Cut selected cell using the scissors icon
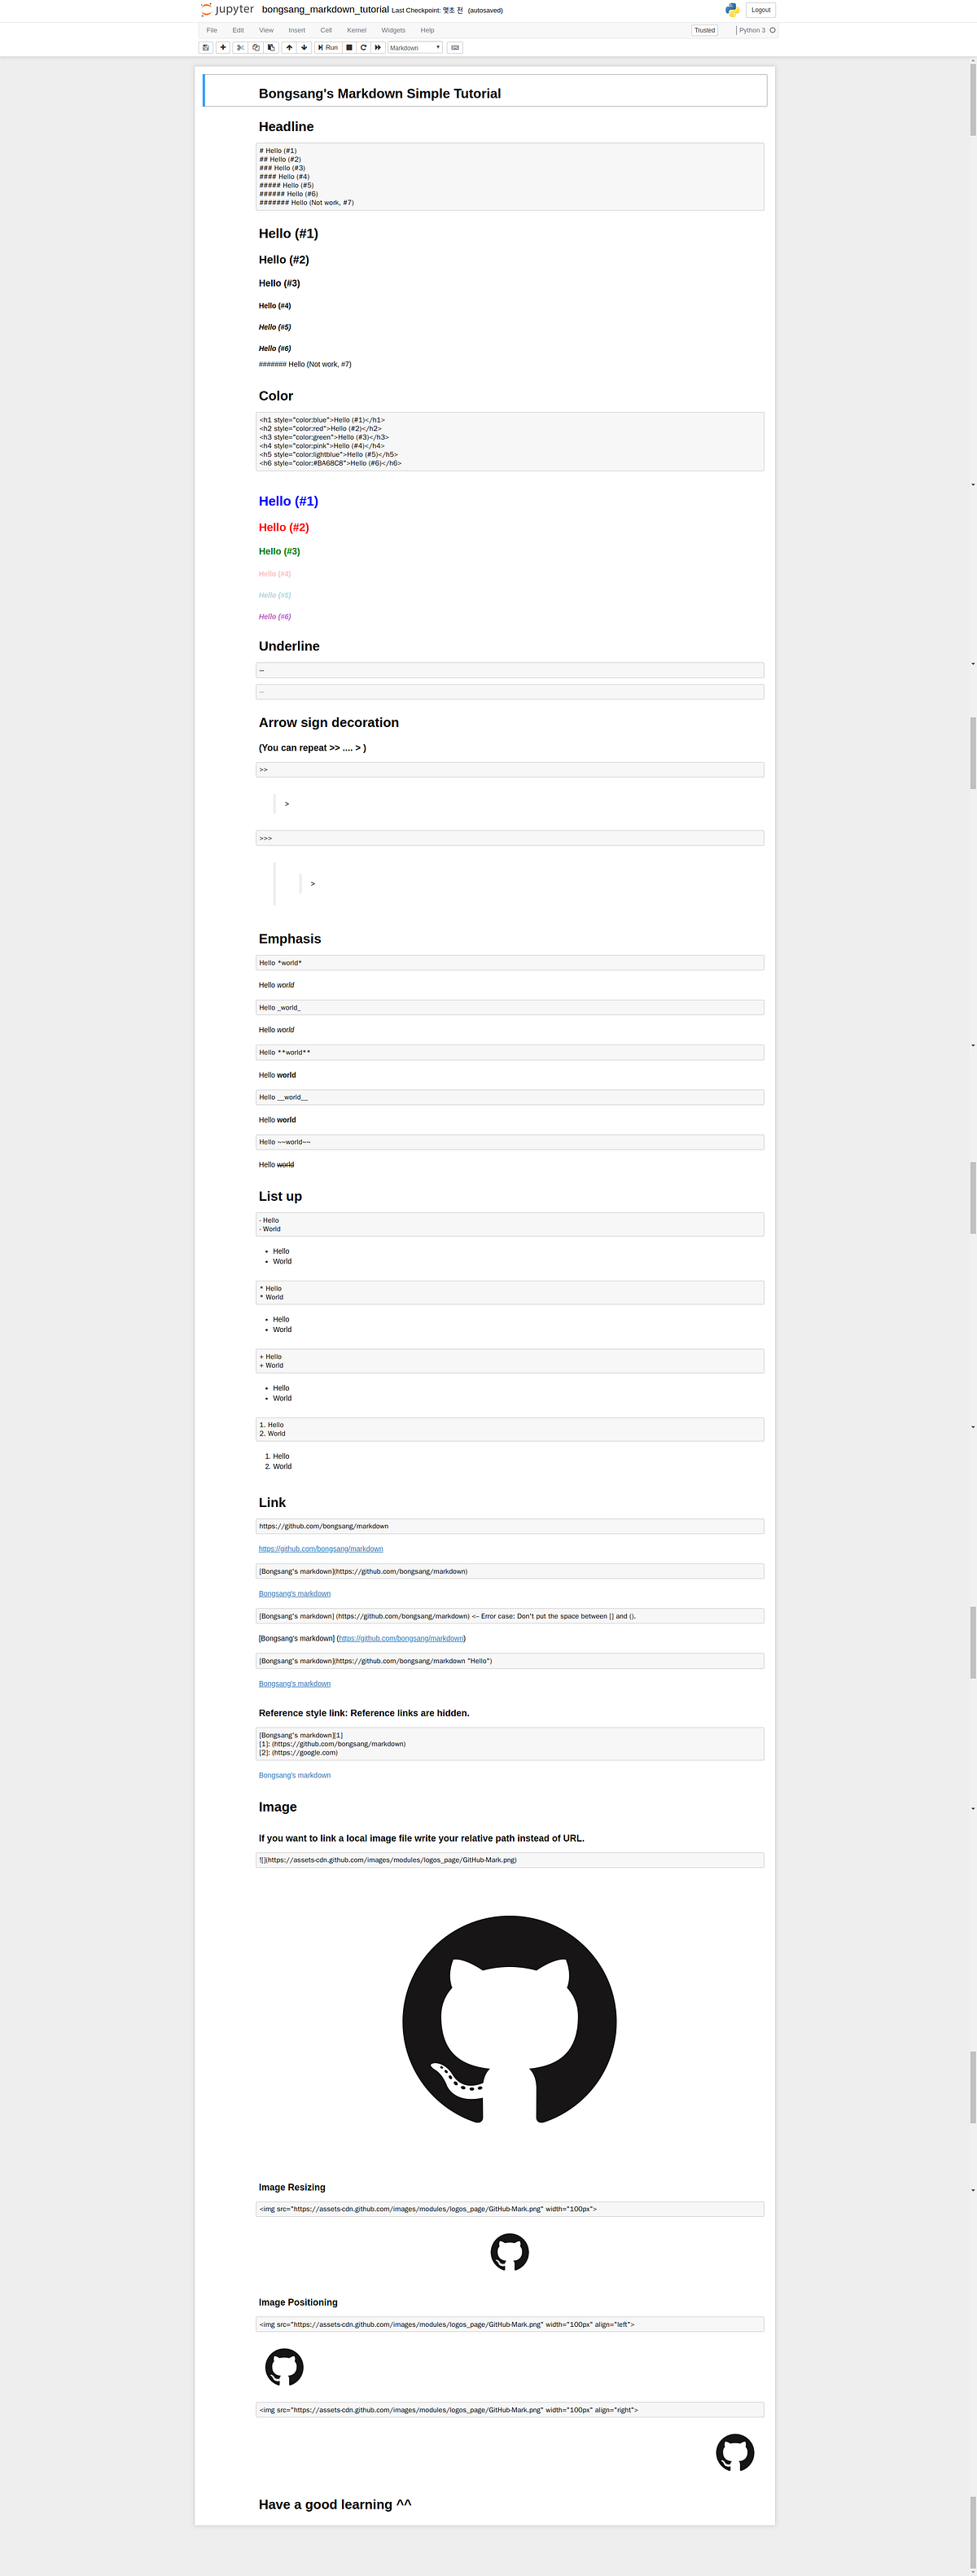This screenshot has height=2576, width=977. (242, 47)
